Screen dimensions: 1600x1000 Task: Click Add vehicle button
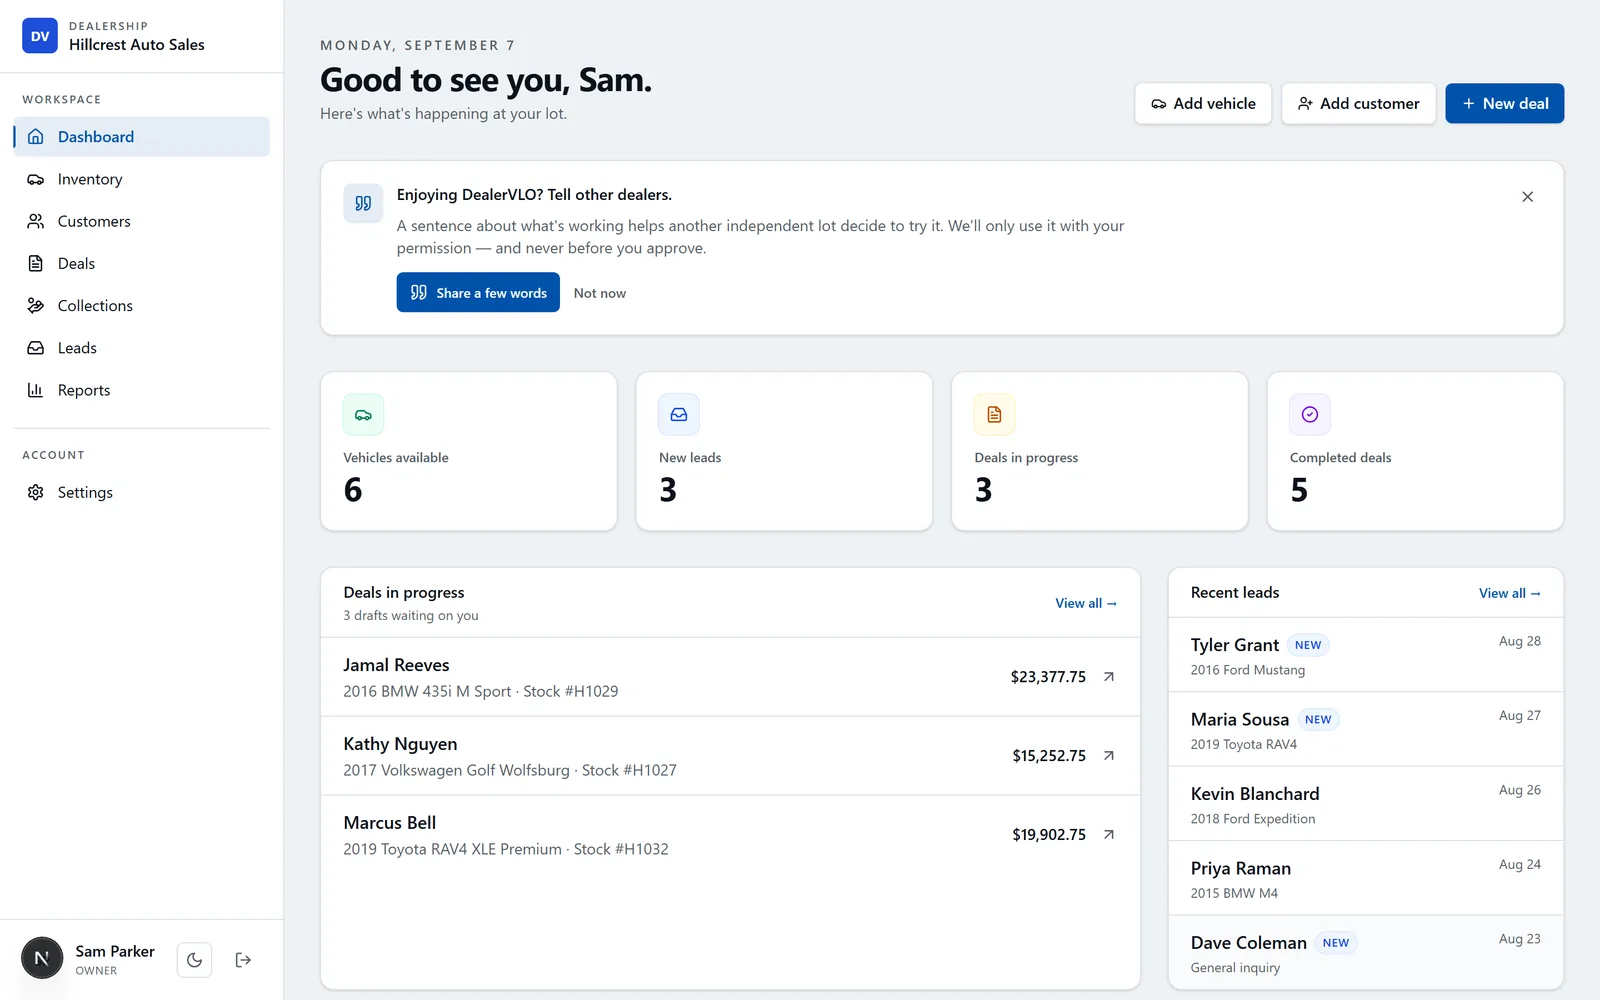coord(1203,104)
